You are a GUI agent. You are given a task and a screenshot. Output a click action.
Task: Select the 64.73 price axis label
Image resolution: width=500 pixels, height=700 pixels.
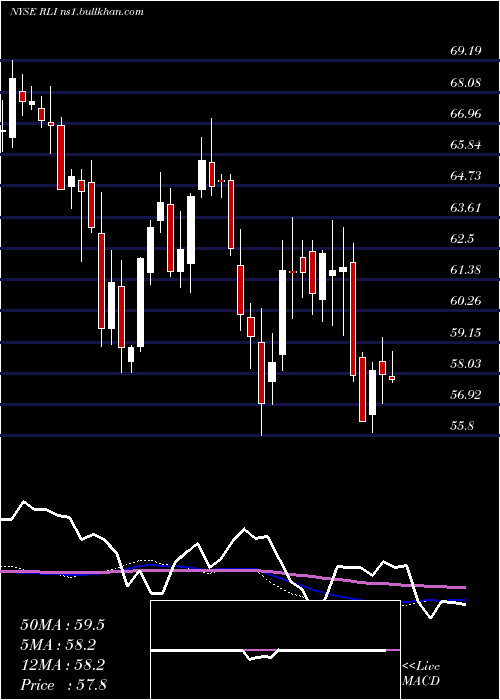point(466,176)
